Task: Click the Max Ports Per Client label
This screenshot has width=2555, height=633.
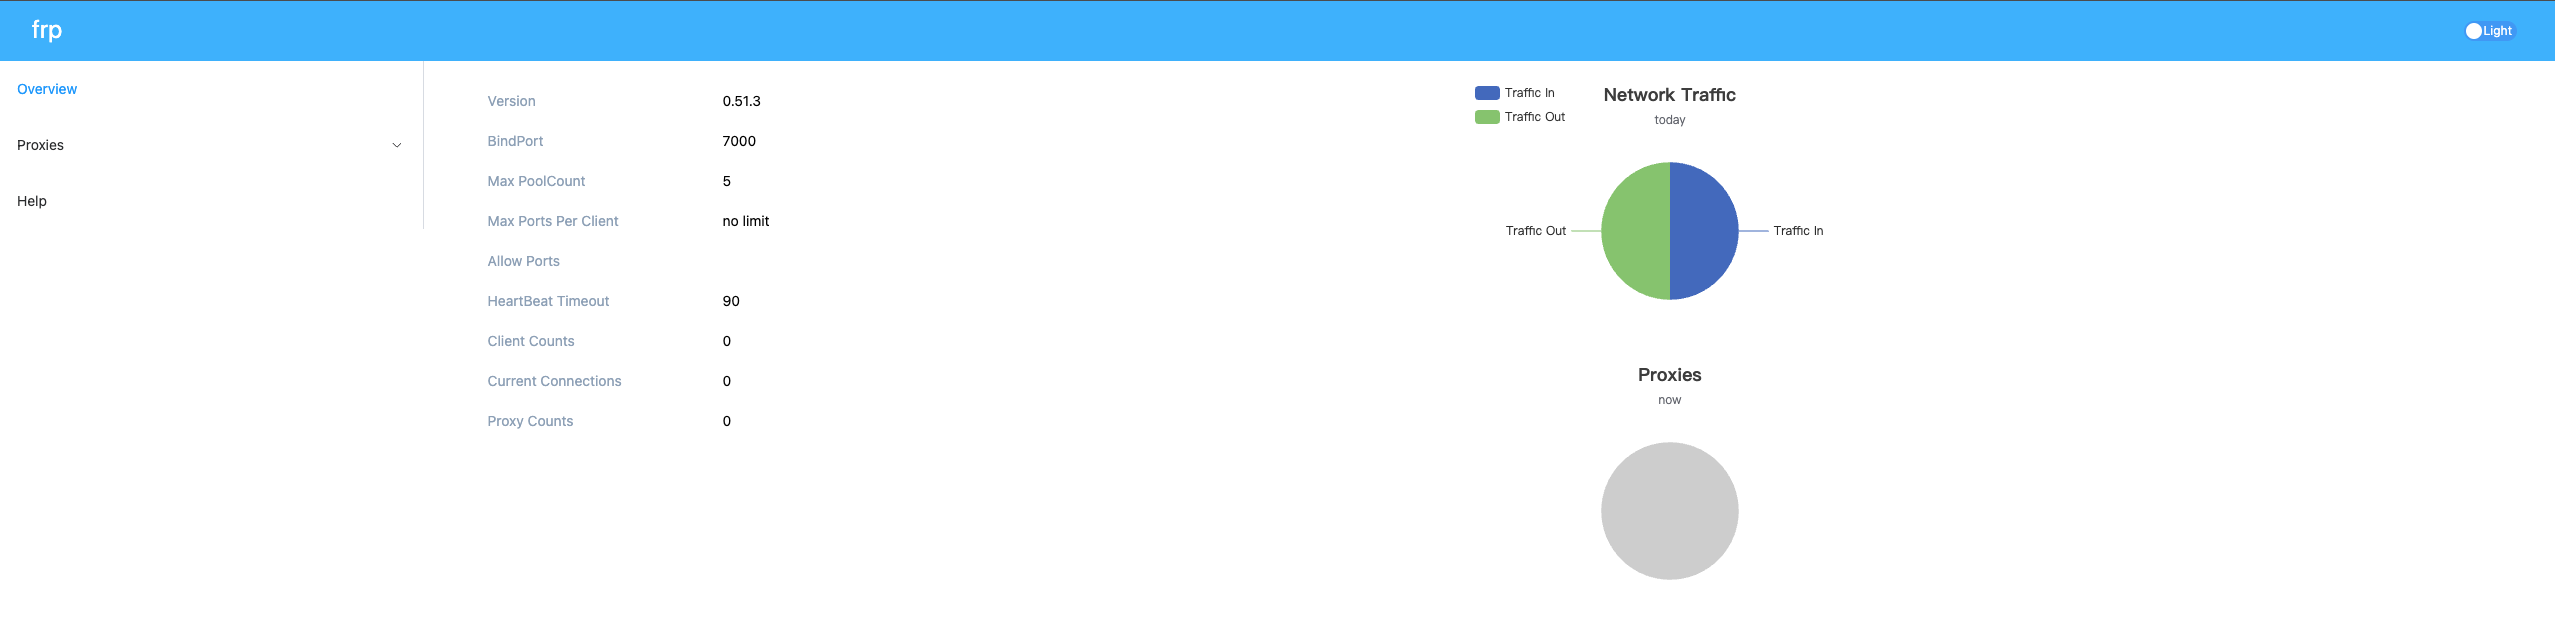Action: (x=553, y=221)
